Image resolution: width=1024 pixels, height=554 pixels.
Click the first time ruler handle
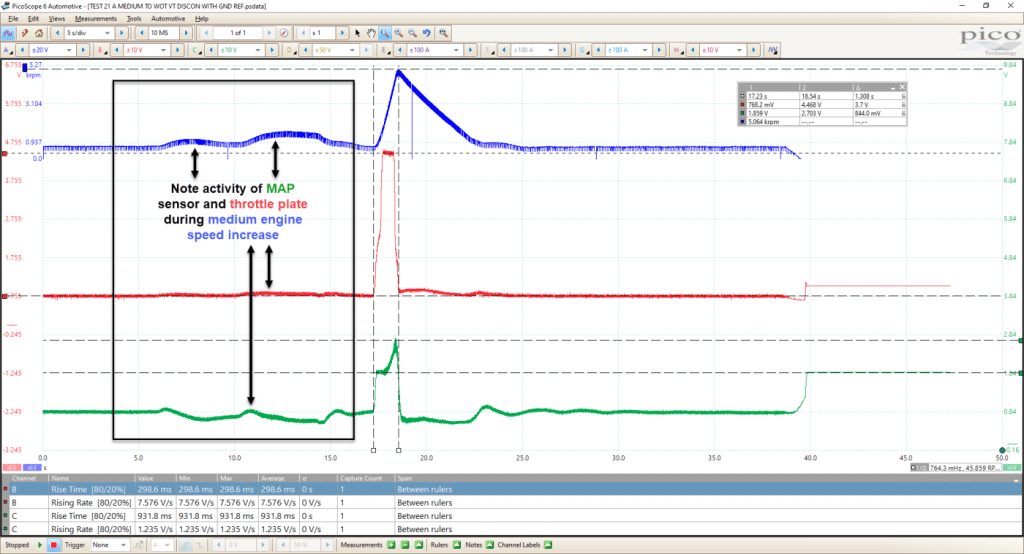tap(374, 450)
